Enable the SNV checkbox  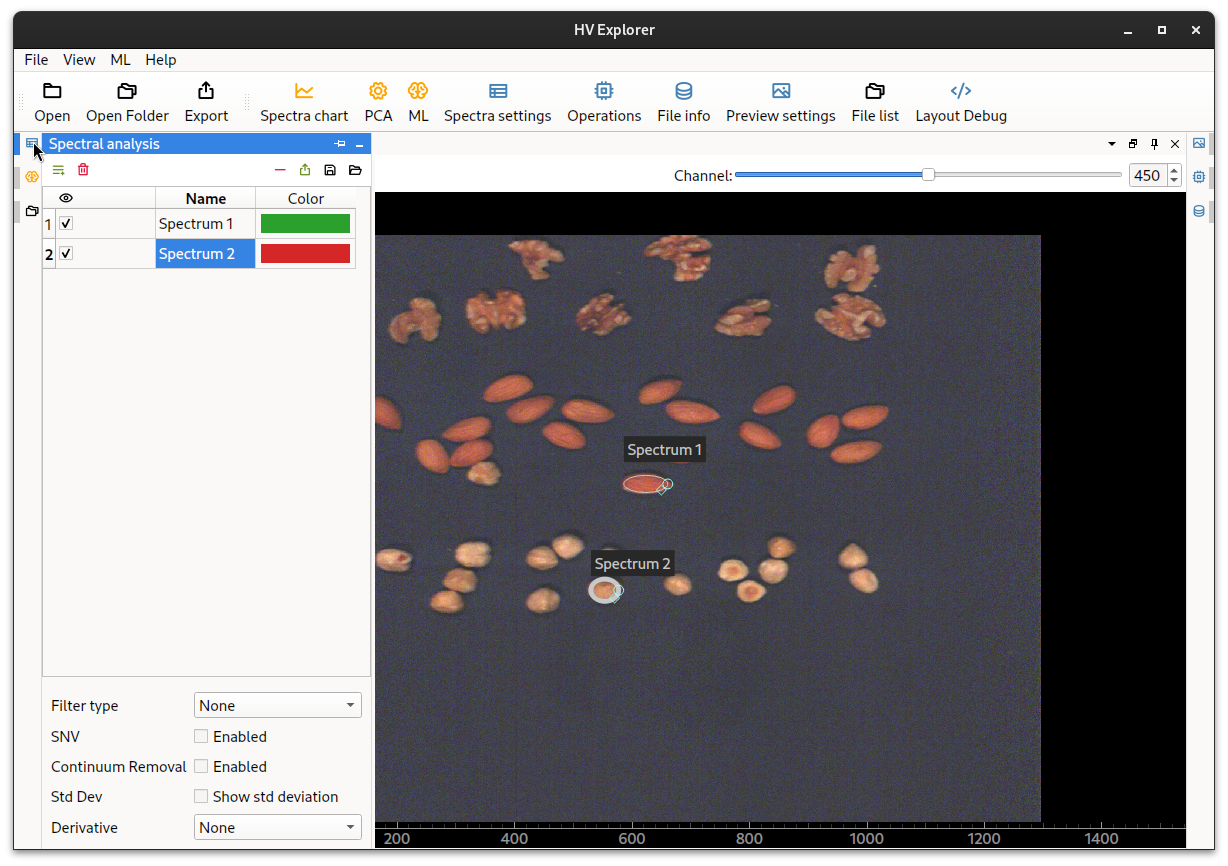(201, 736)
